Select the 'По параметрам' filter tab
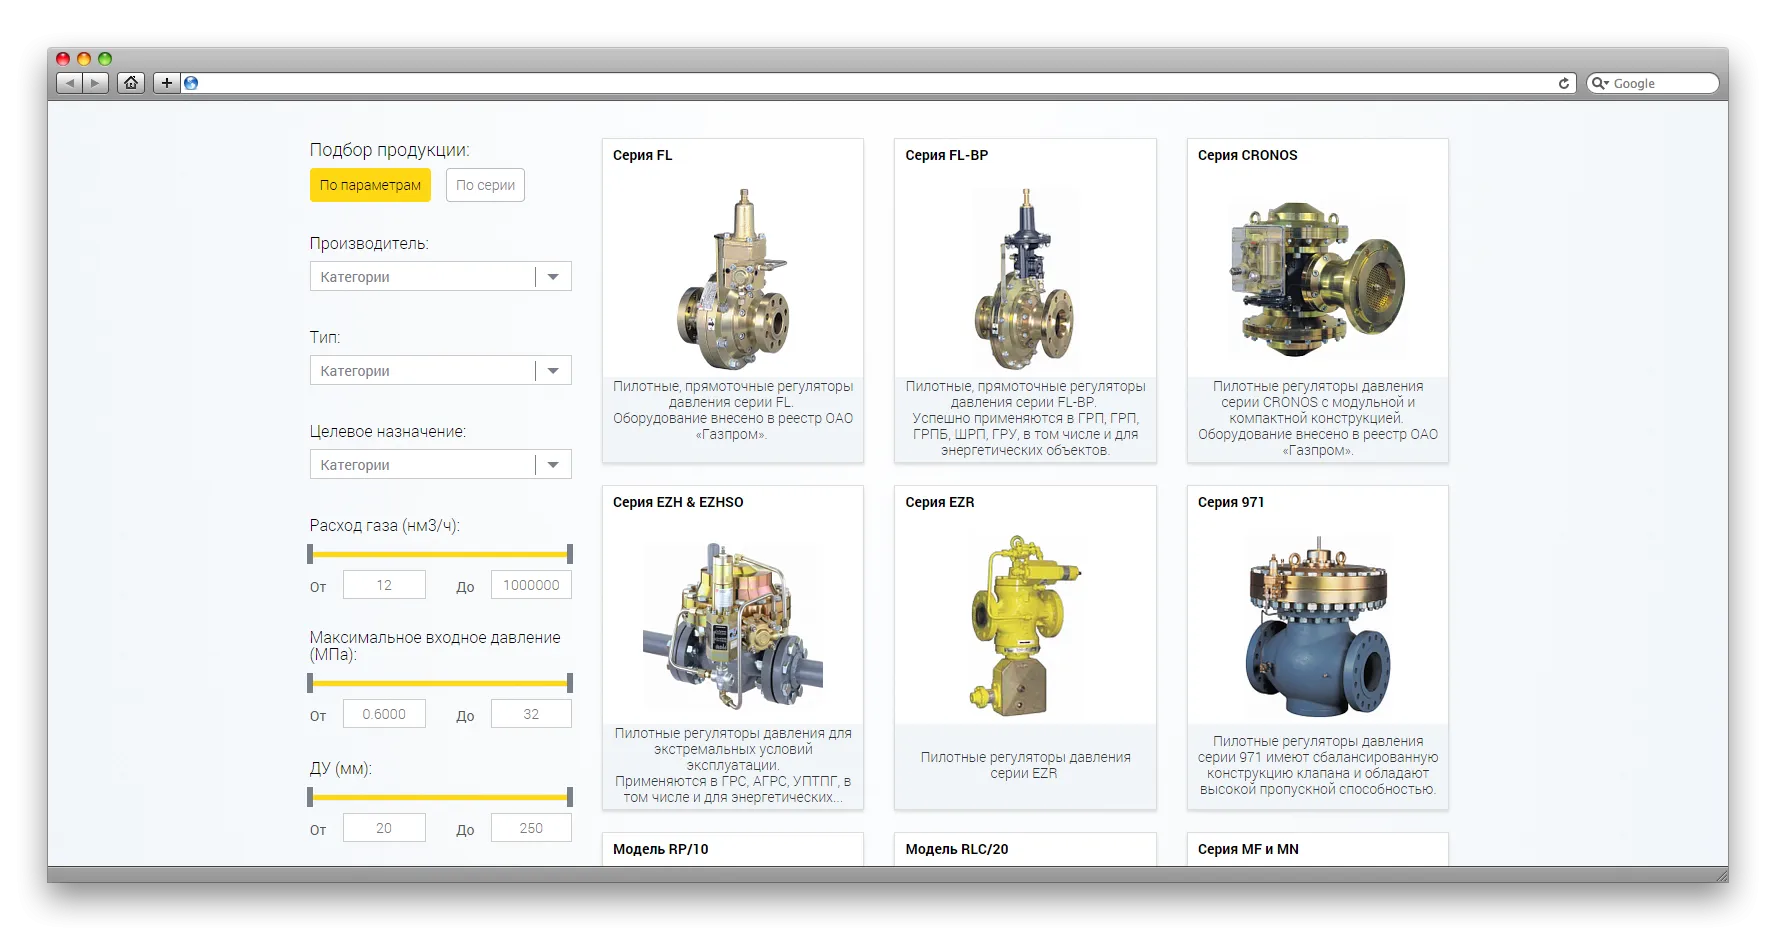The width and height of the screenshot is (1776, 930). 370,185
